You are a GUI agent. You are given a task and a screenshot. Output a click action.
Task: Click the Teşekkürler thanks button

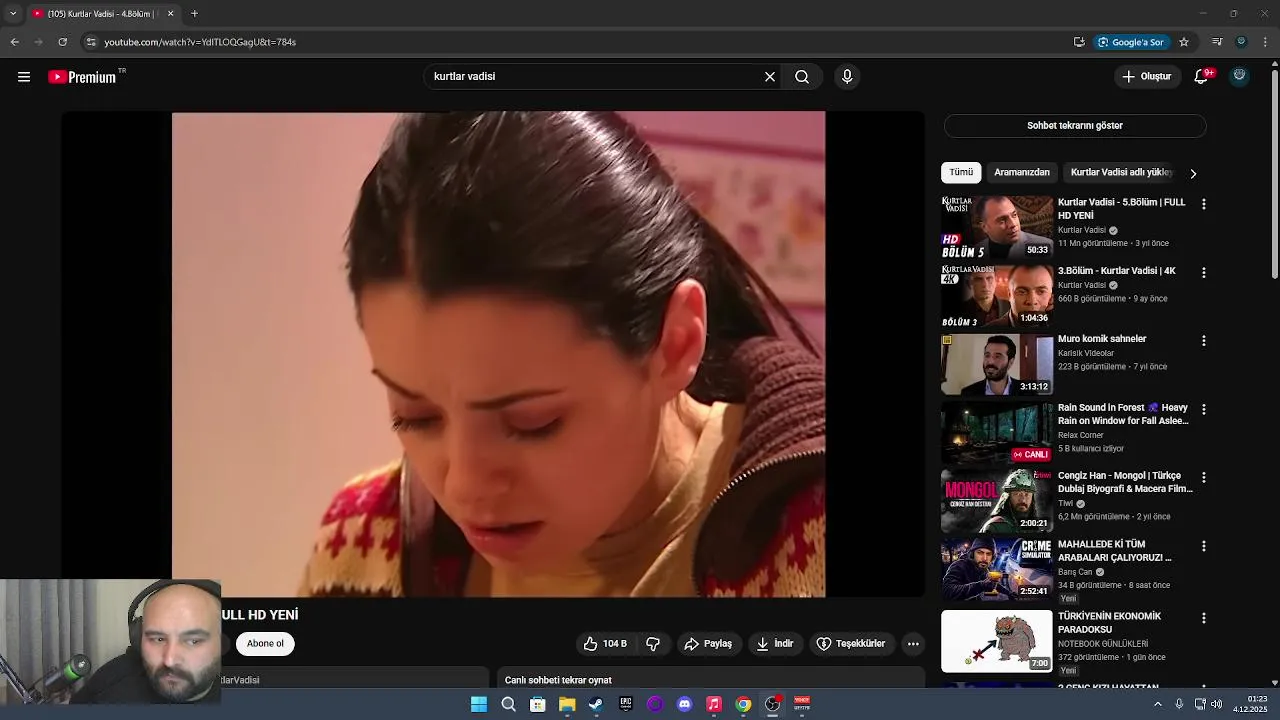tap(851, 644)
